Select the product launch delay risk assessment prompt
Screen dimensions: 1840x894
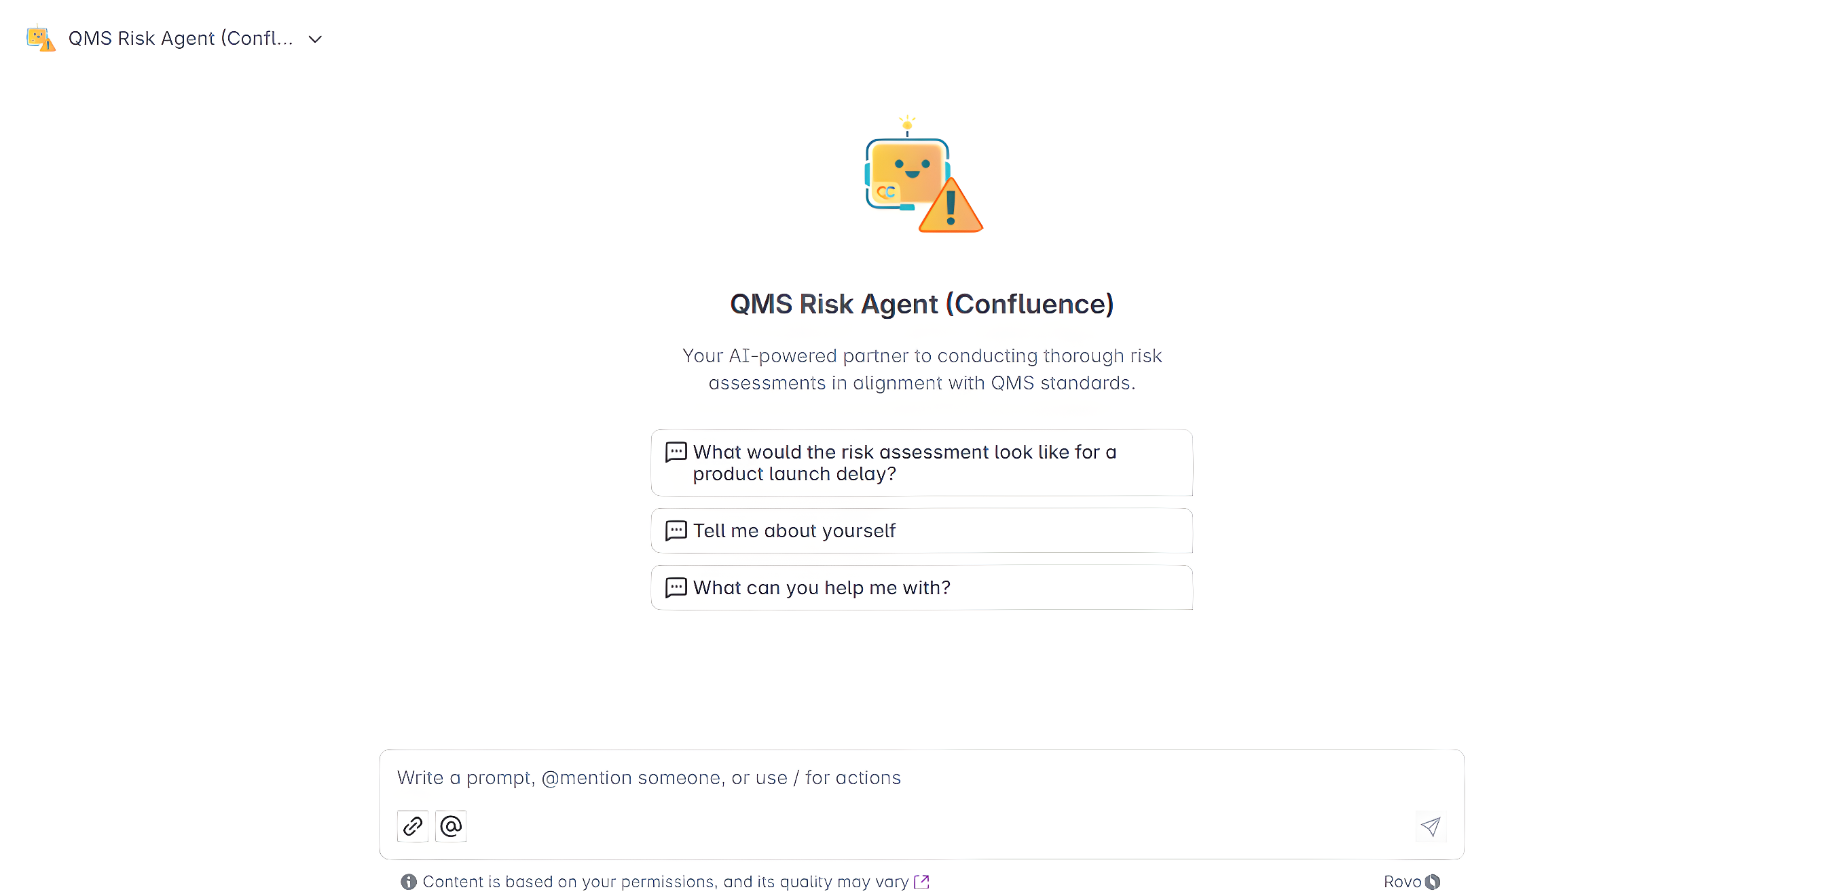(921, 463)
